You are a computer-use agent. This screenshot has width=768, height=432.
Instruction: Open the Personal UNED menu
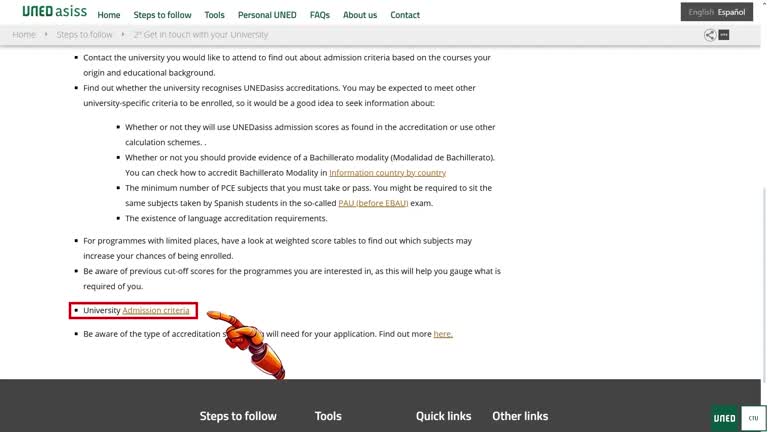[267, 15]
